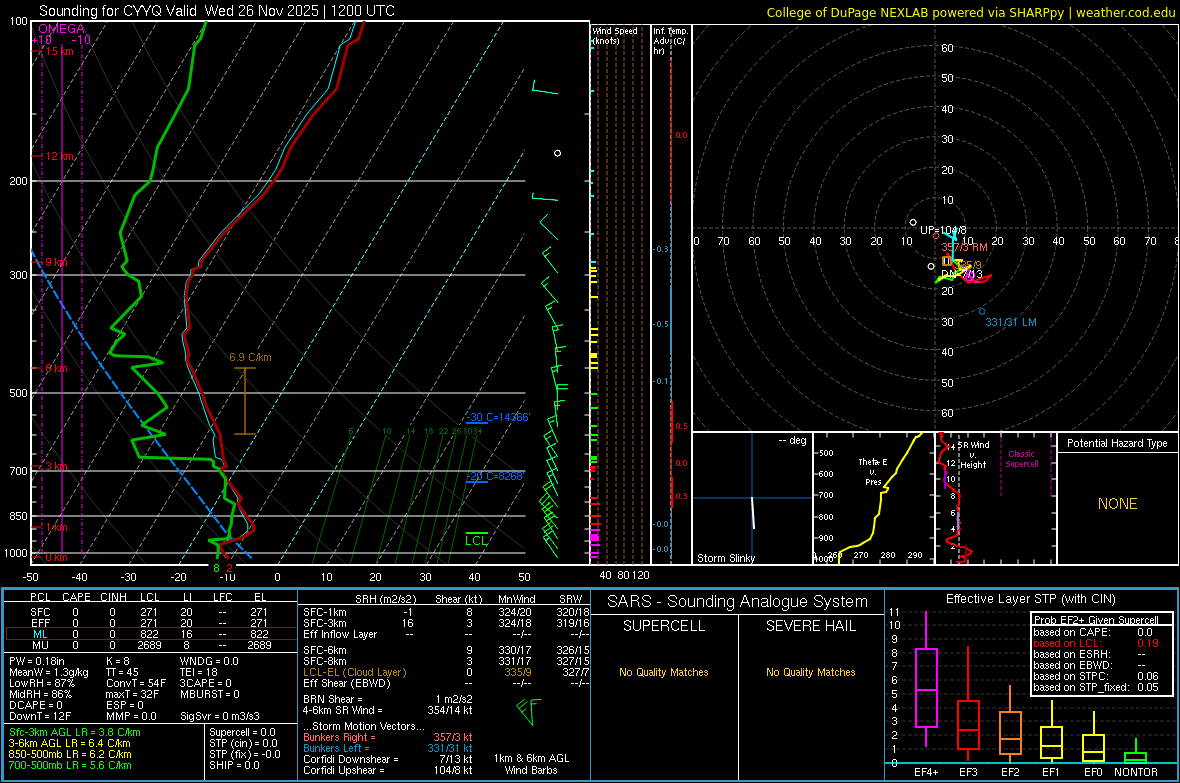Click the UP=104/8 hodograph label
The image size is (1180, 783).
pos(943,230)
